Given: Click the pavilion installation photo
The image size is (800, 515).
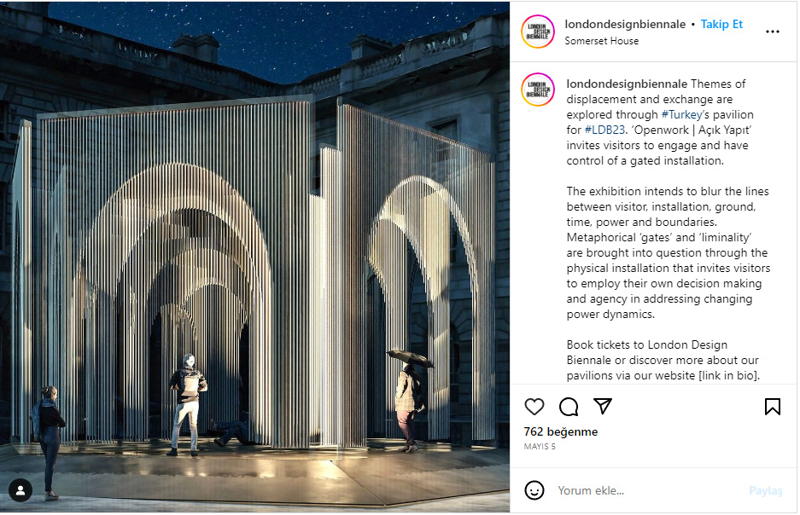Looking at the screenshot, I should pos(255,257).
